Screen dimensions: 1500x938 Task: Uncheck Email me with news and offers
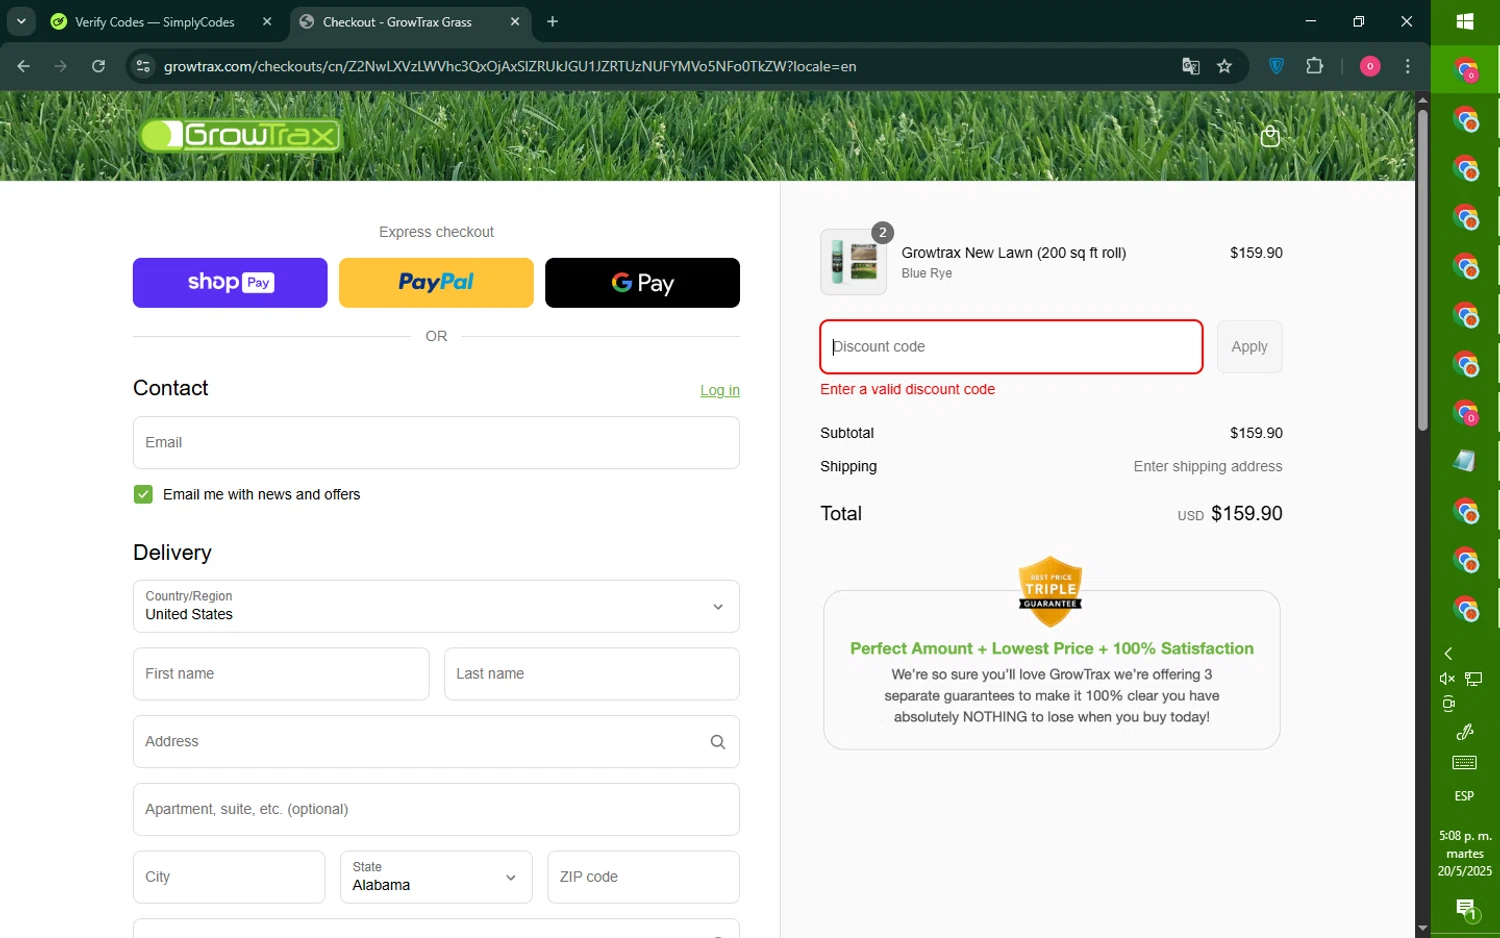(143, 494)
